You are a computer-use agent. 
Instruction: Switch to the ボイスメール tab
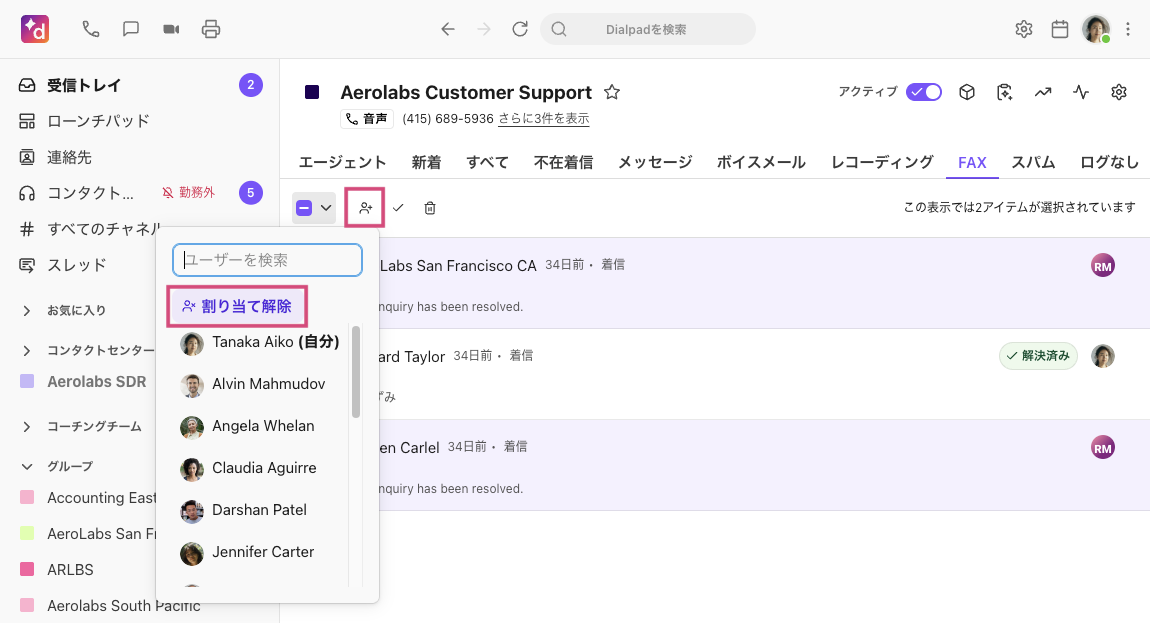(x=761, y=162)
